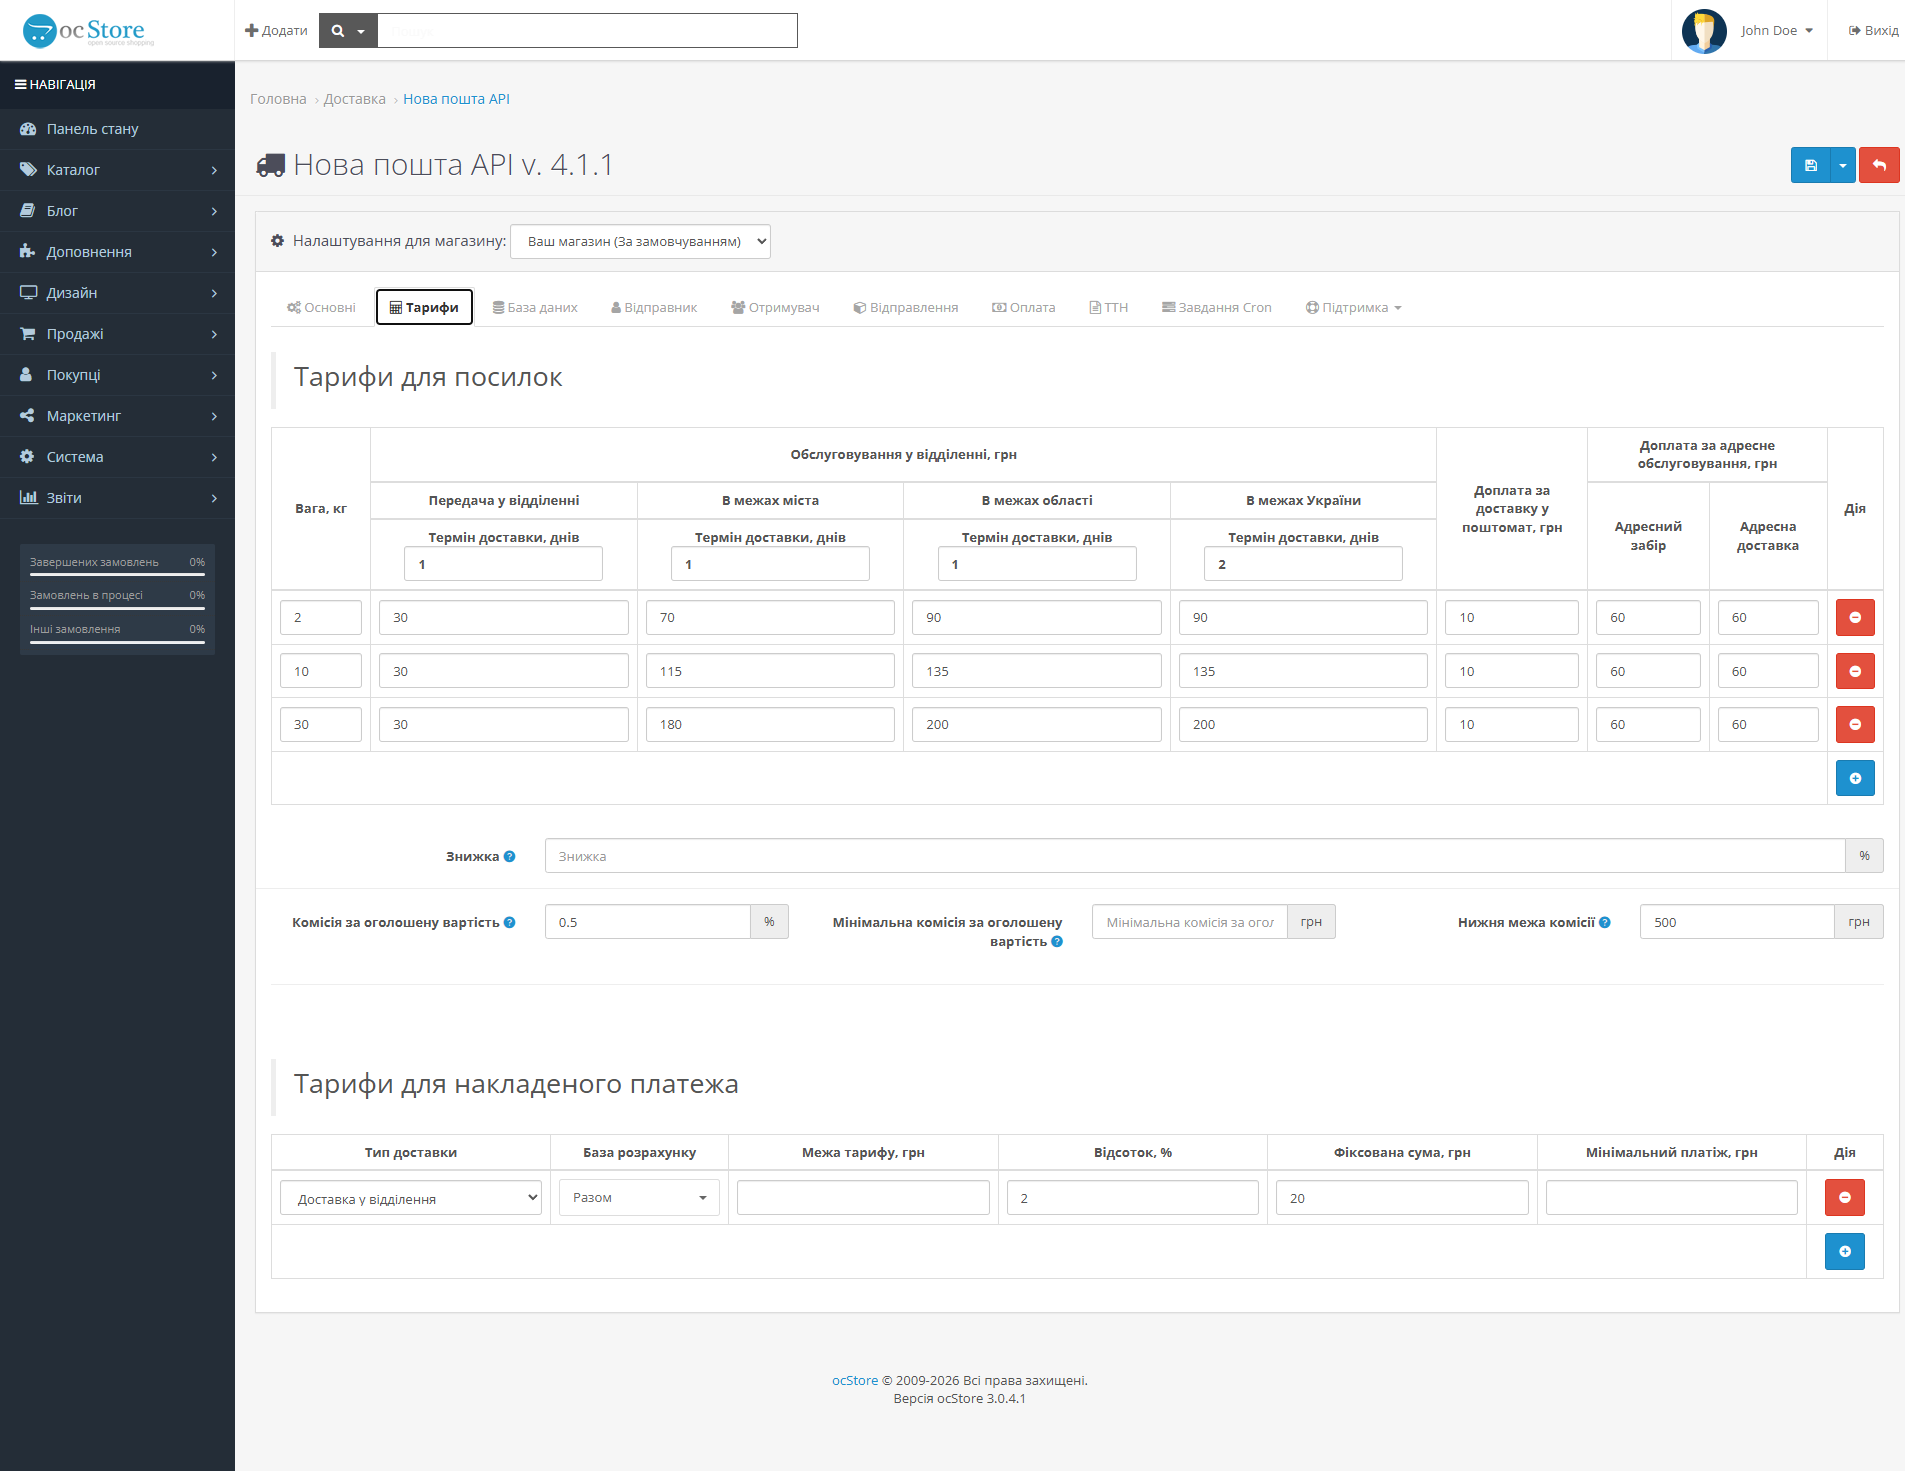Image resolution: width=1905 pixels, height=1471 pixels.
Task: Remove the tariff row with weight 10
Action: pos(1855,671)
